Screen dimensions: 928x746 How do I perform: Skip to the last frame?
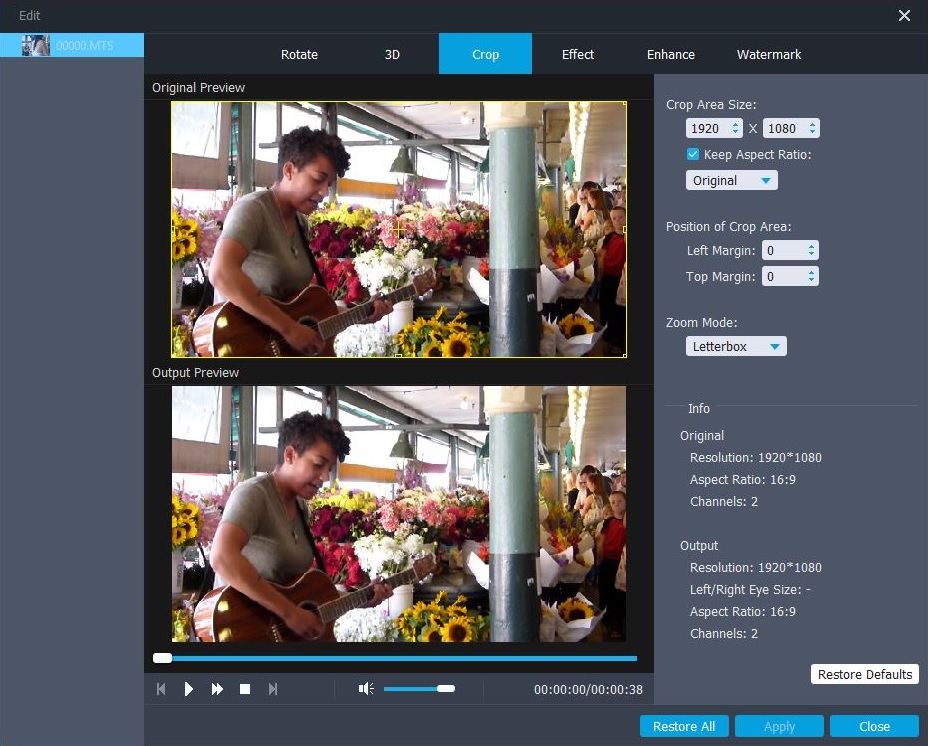tap(272, 689)
